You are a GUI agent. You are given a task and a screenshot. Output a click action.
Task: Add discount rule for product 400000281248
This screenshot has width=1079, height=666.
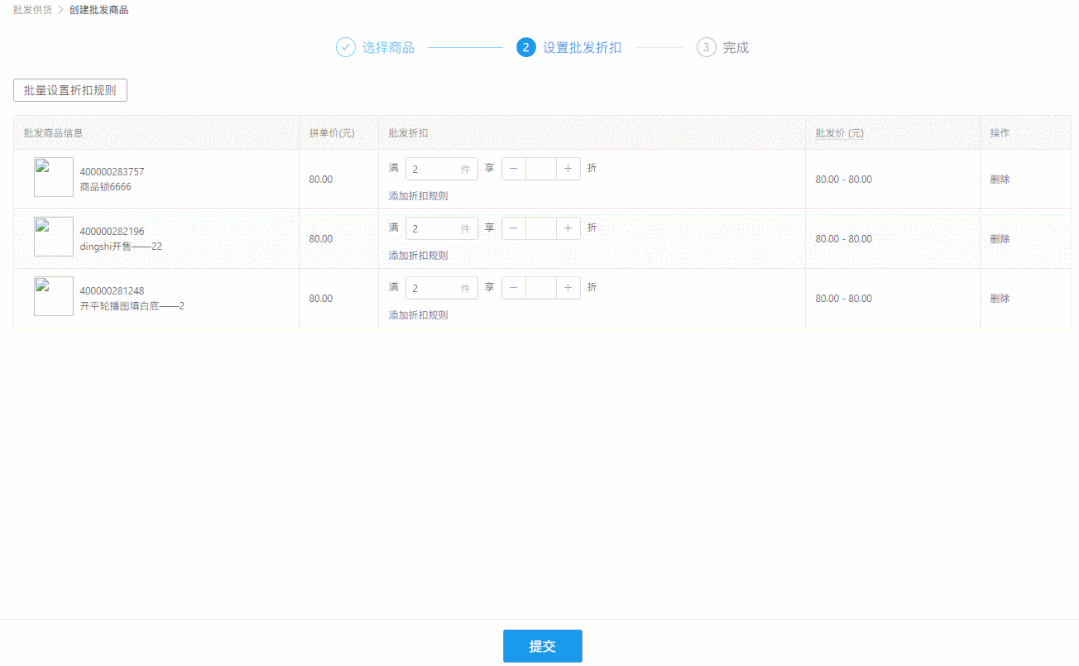pos(418,315)
